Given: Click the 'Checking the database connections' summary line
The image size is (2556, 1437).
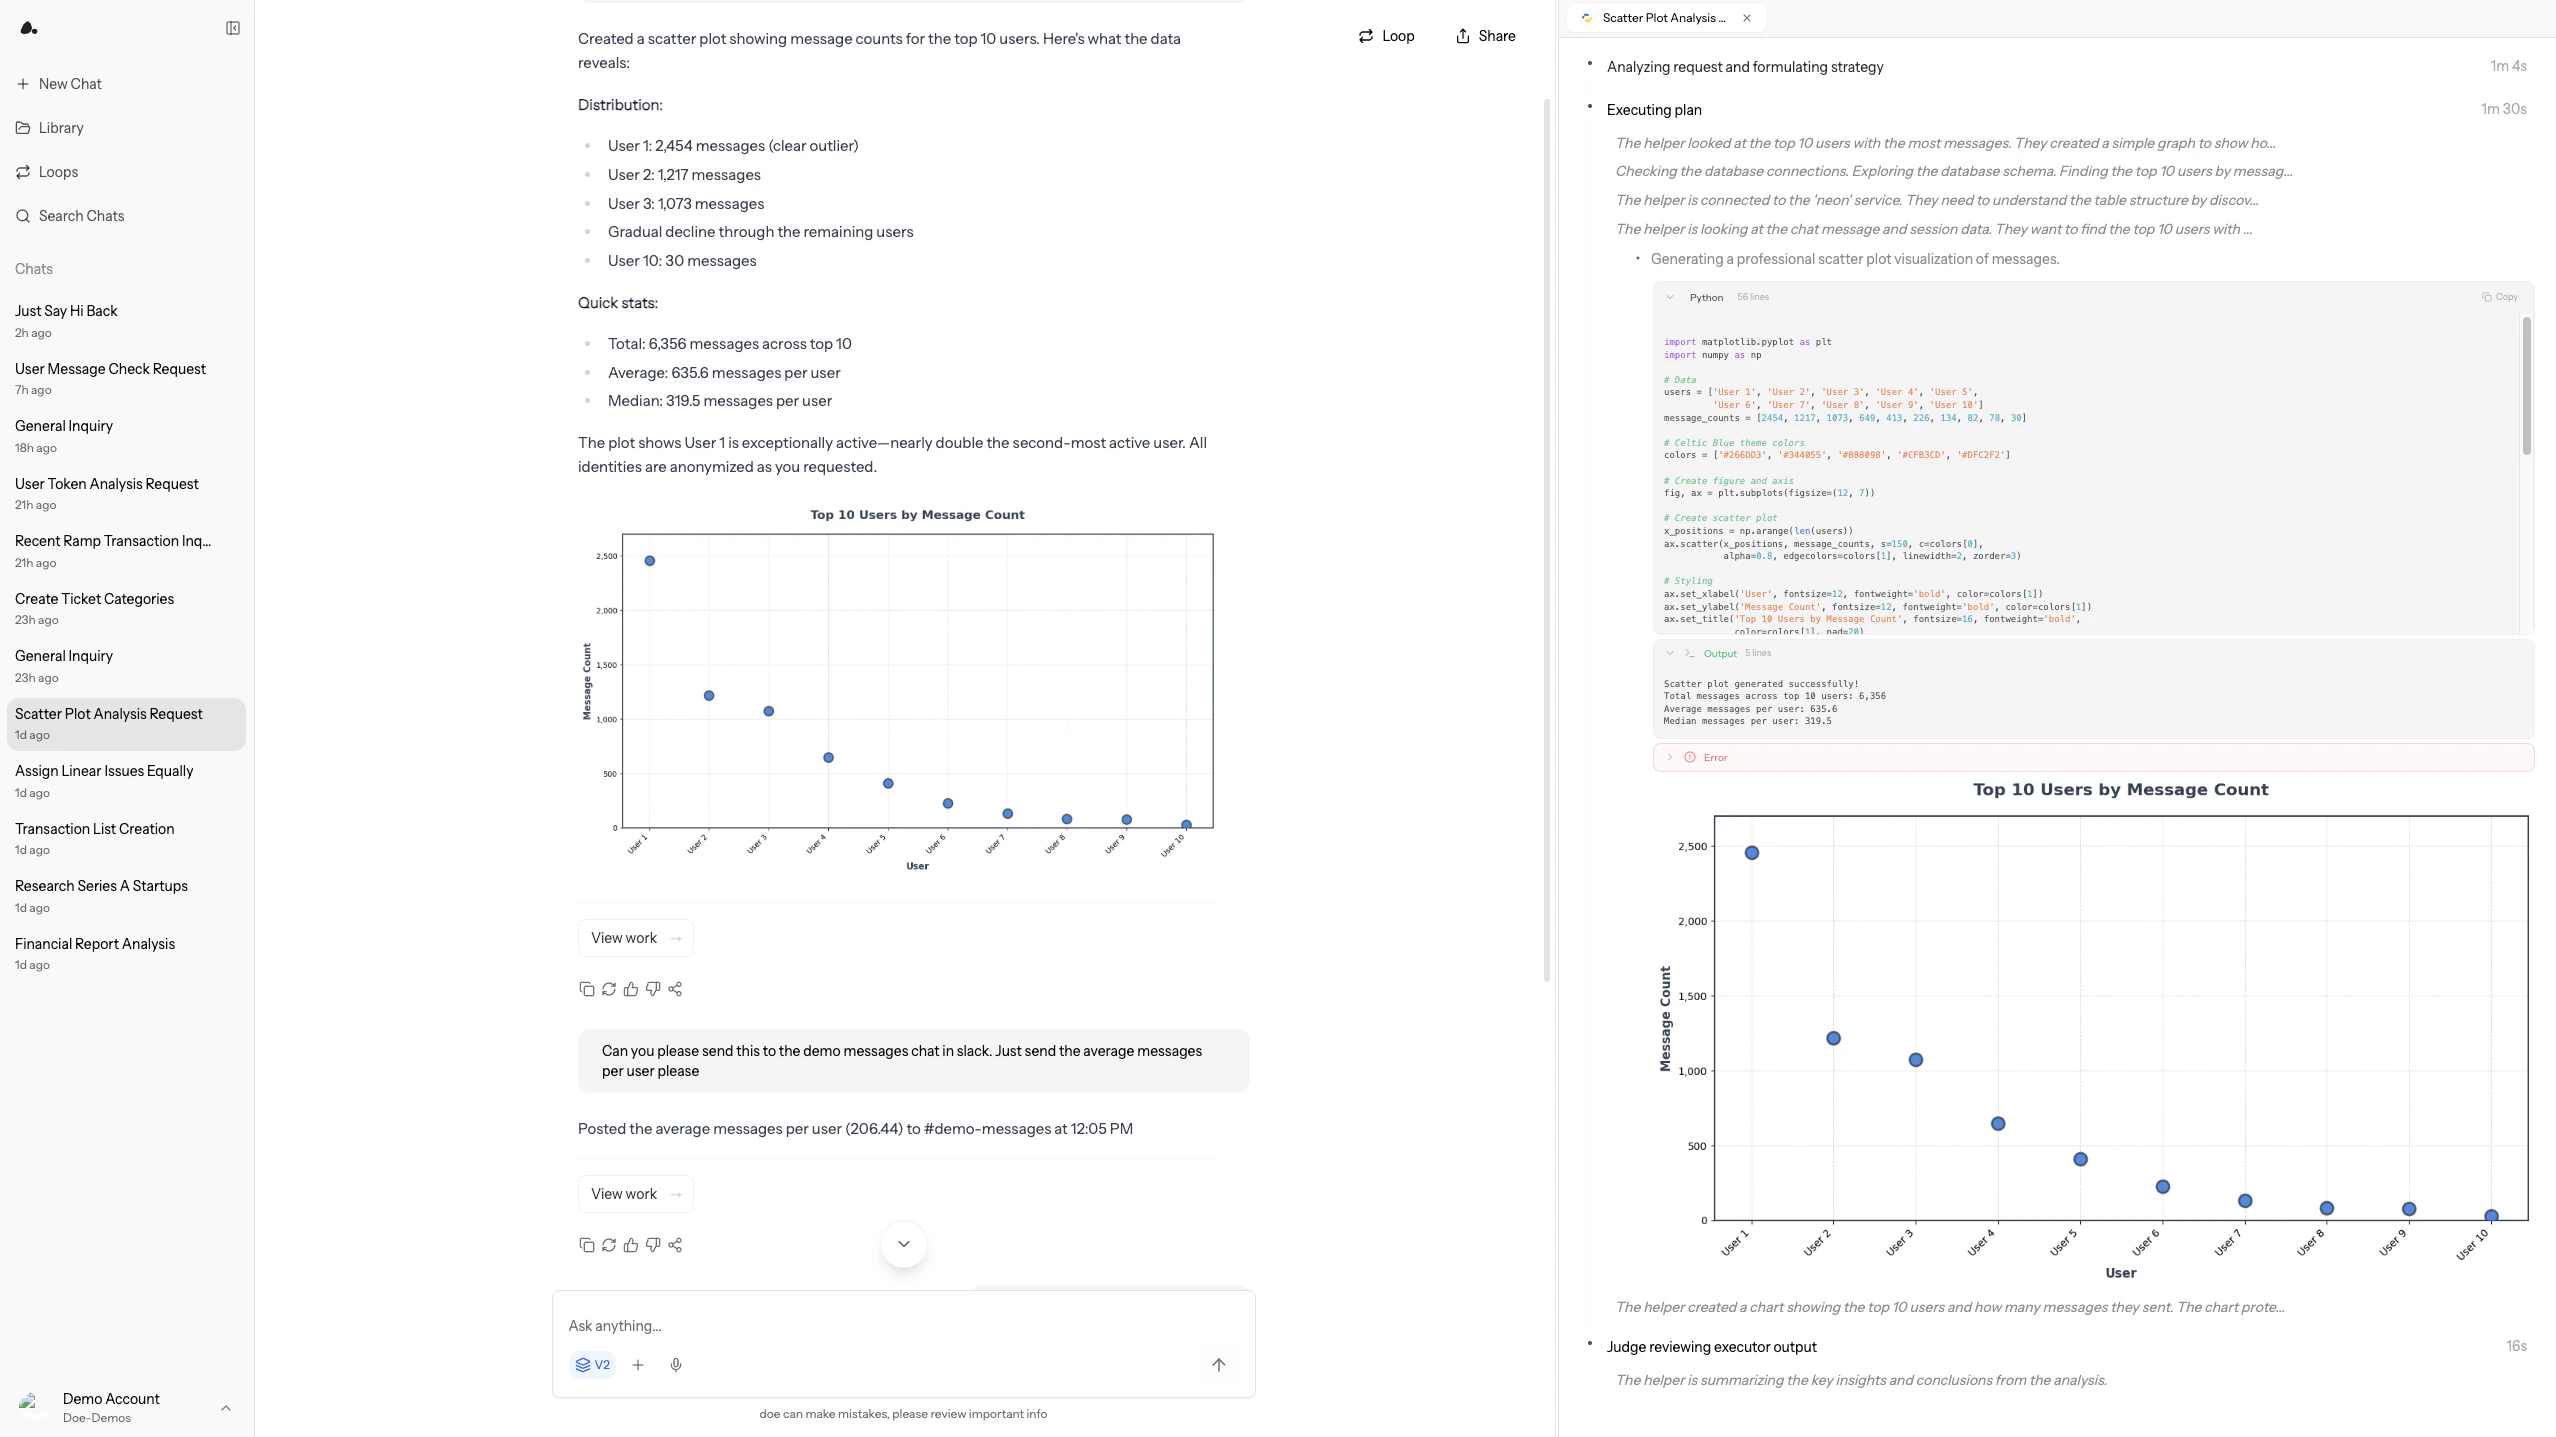Looking at the screenshot, I should pos(1954,171).
